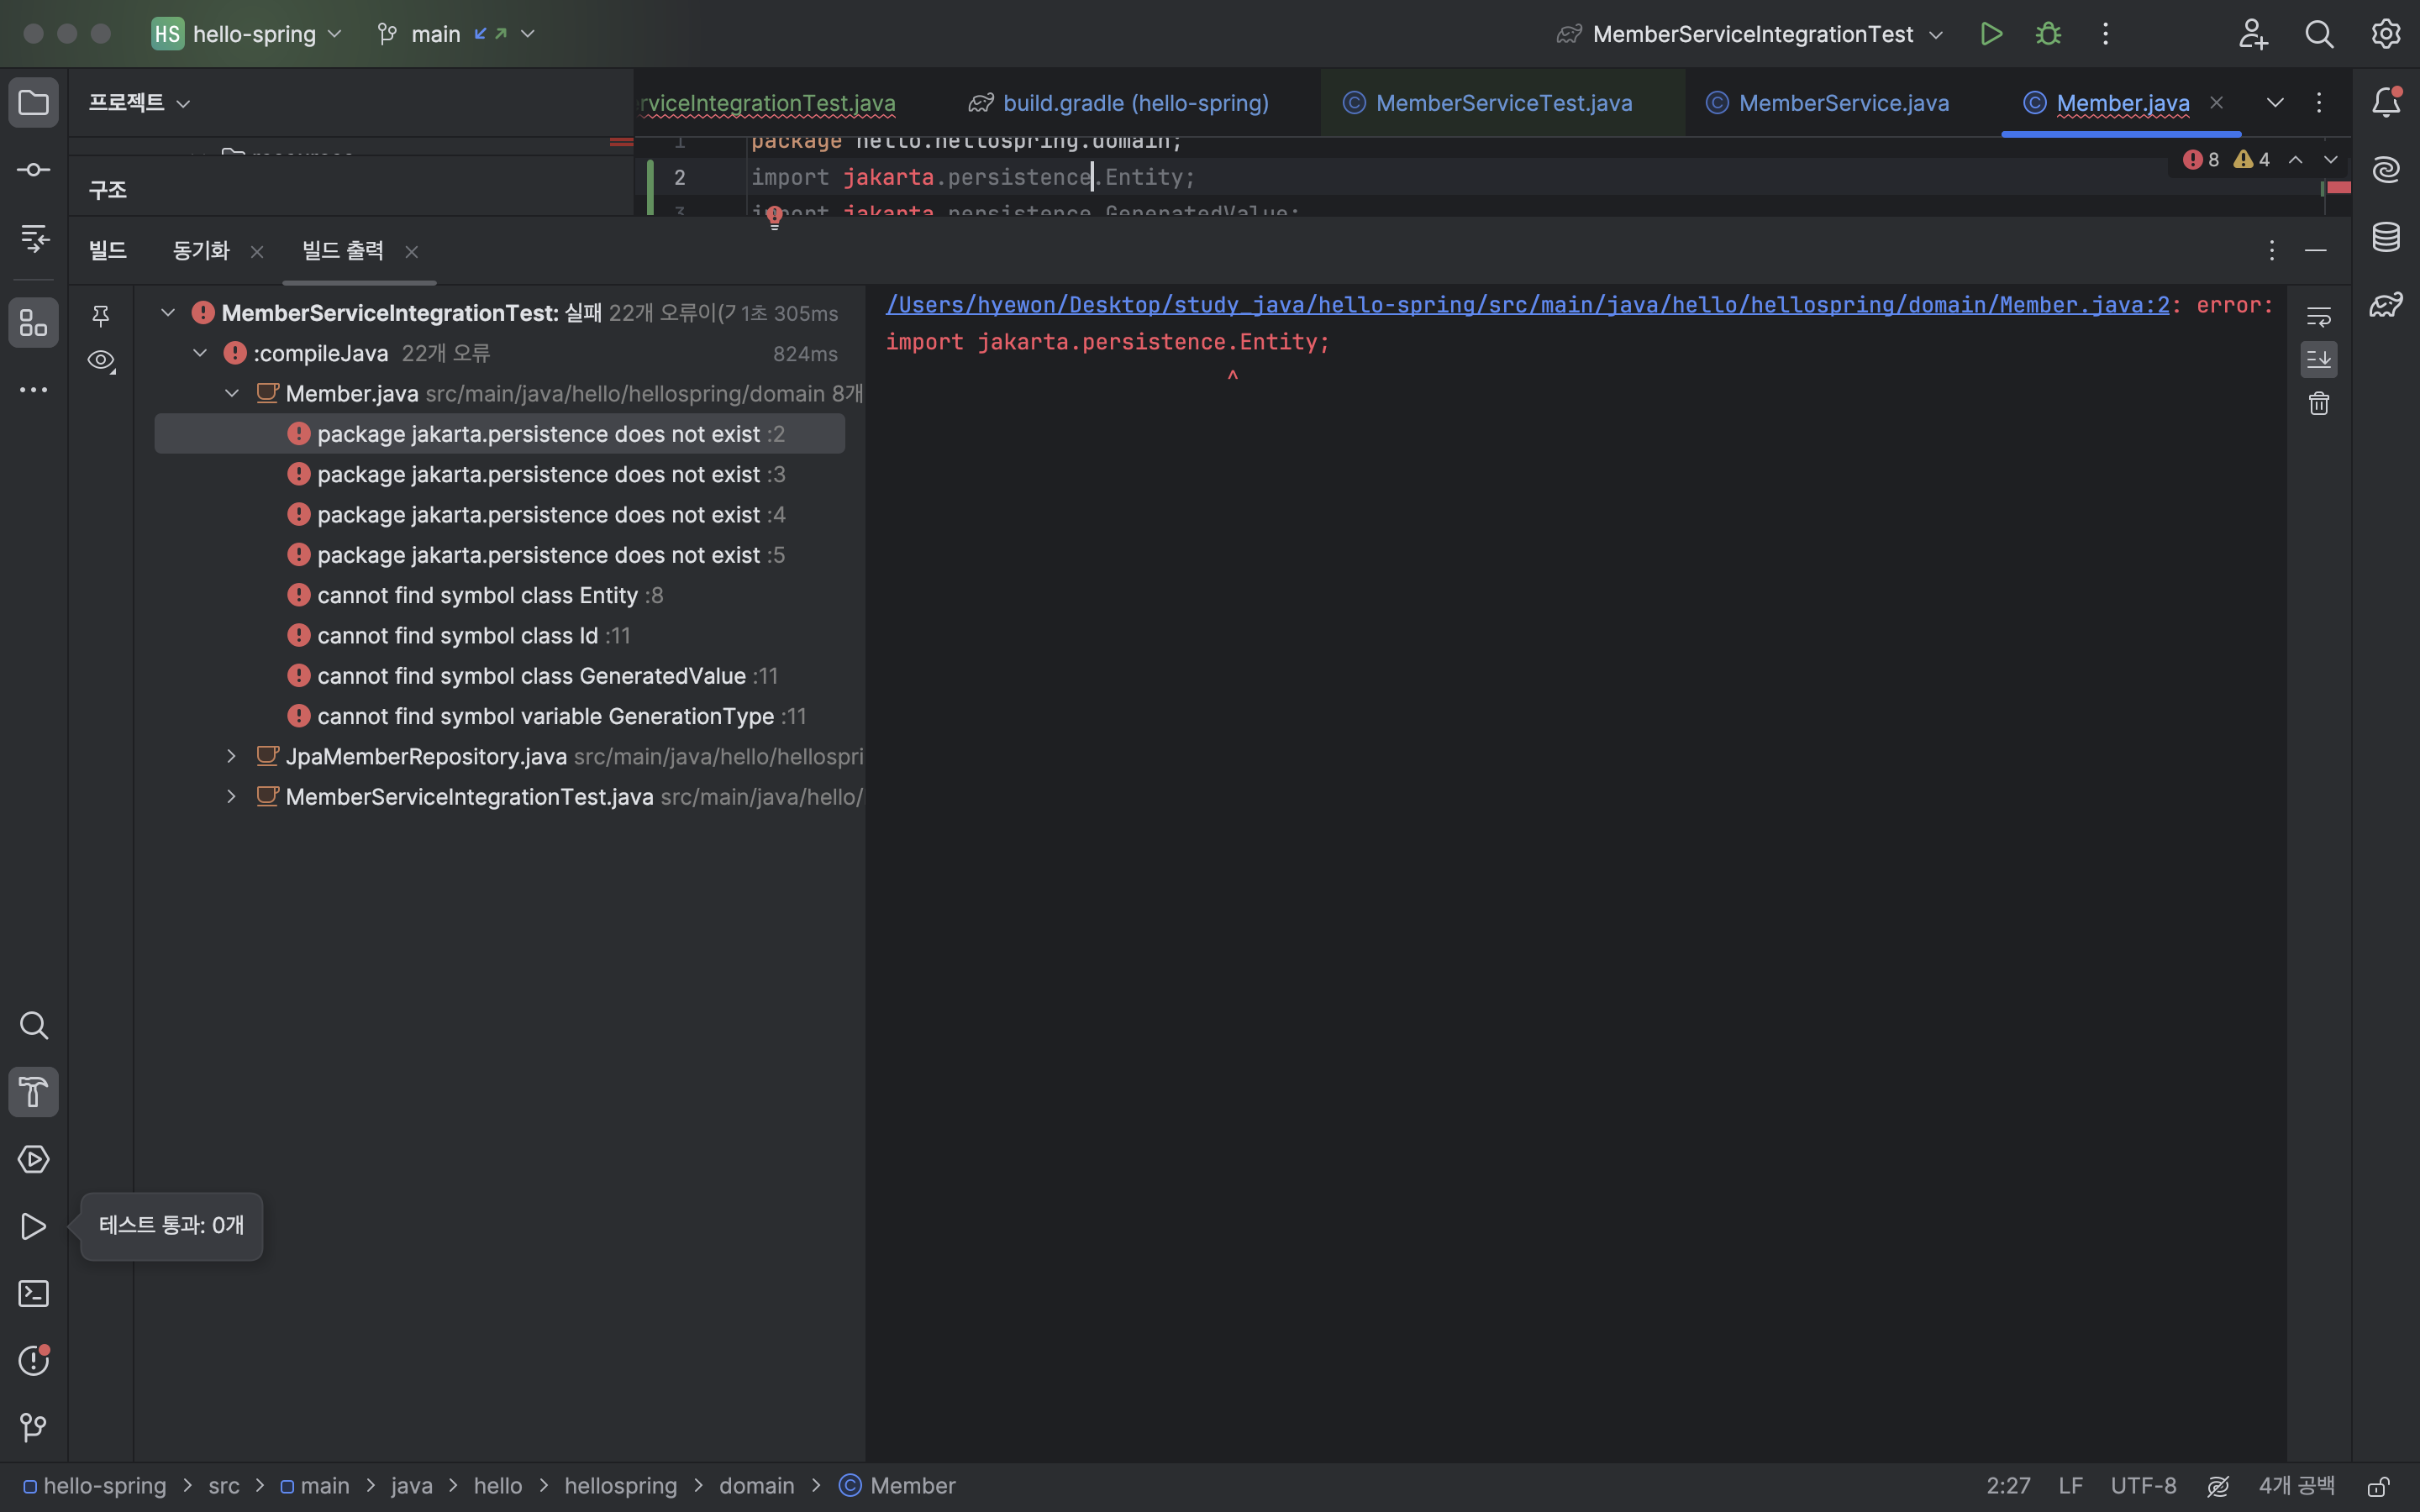
Task: Switch to the ServiceIntegrationTest.java editor tab
Action: click(x=767, y=103)
